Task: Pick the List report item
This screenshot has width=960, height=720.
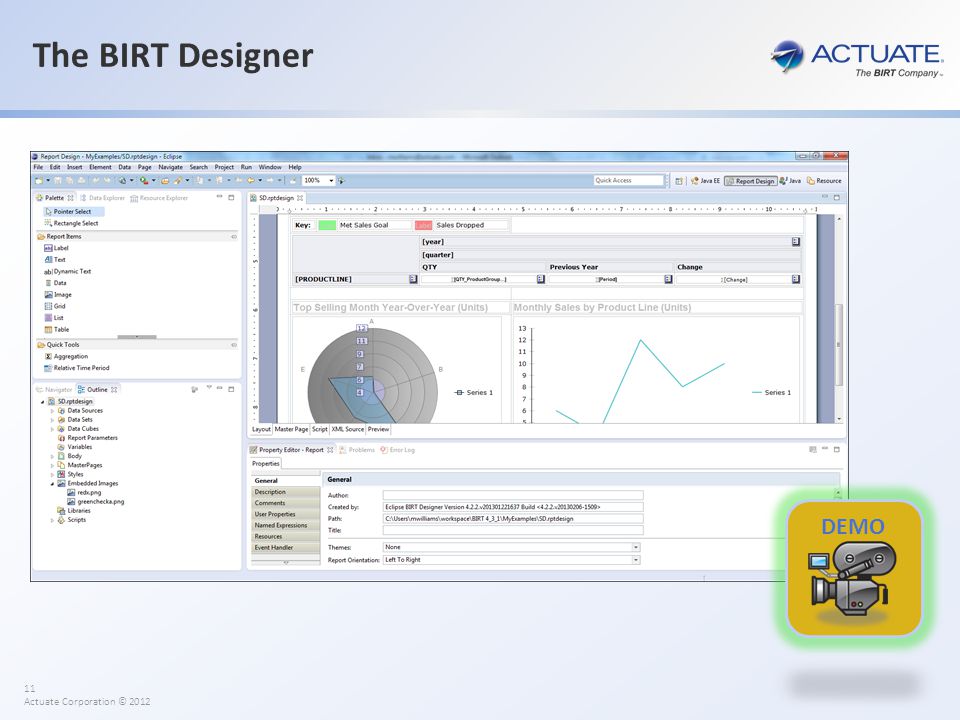Action: pyautogui.click(x=54, y=318)
